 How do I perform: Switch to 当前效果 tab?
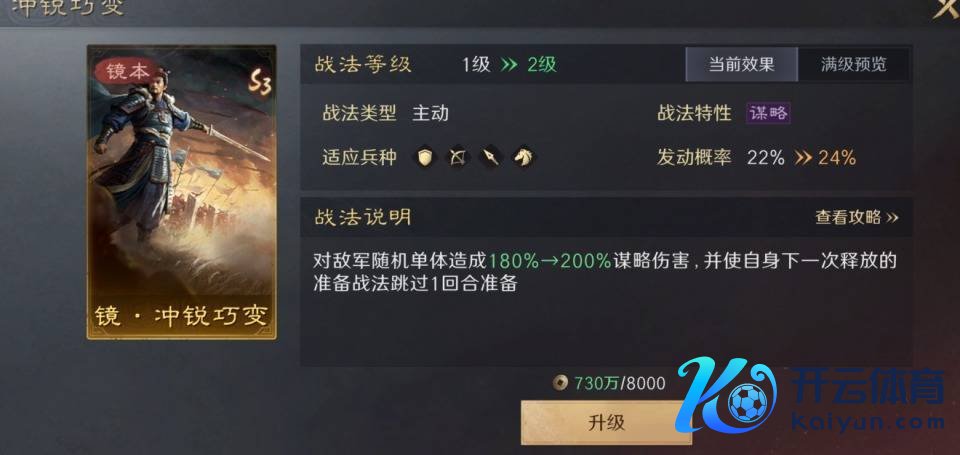[x=741, y=64]
